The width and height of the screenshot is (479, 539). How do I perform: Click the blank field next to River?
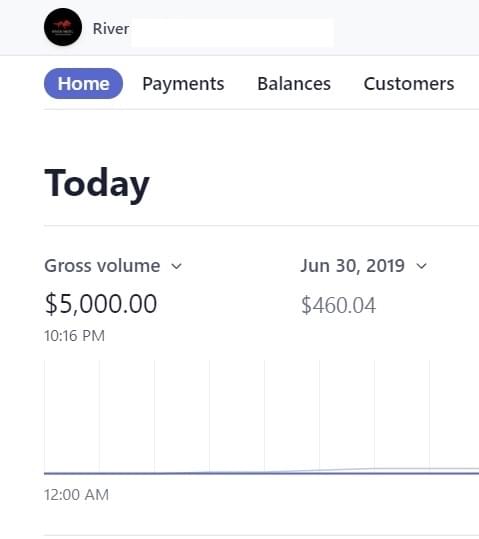point(232,33)
